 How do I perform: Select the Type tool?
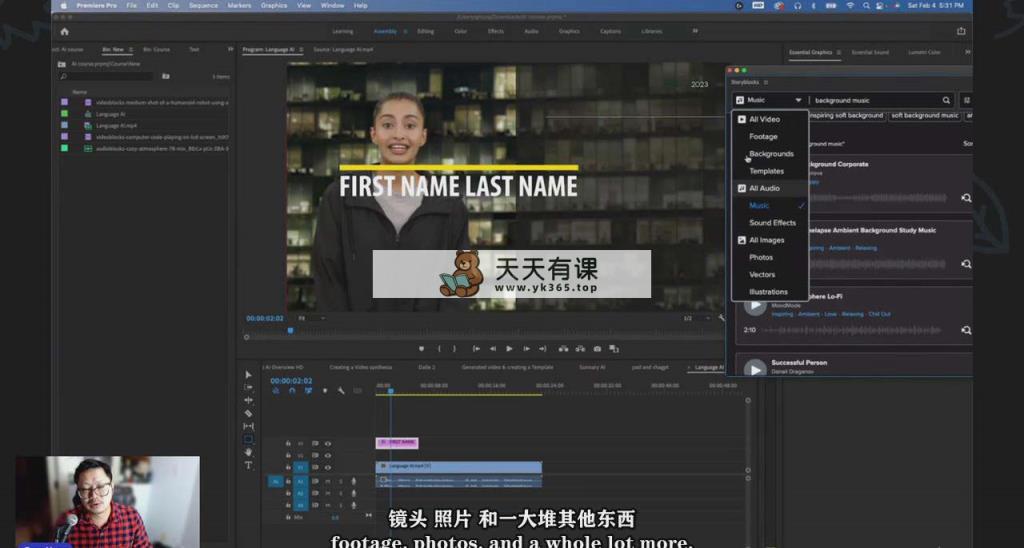(x=248, y=465)
